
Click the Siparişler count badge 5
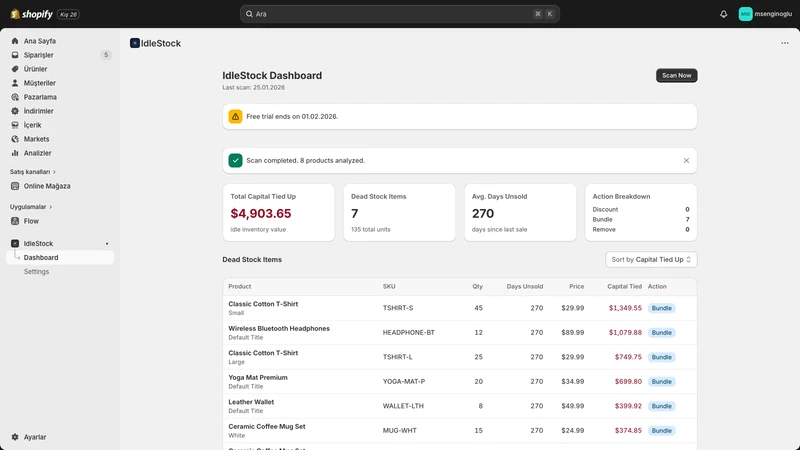click(106, 55)
